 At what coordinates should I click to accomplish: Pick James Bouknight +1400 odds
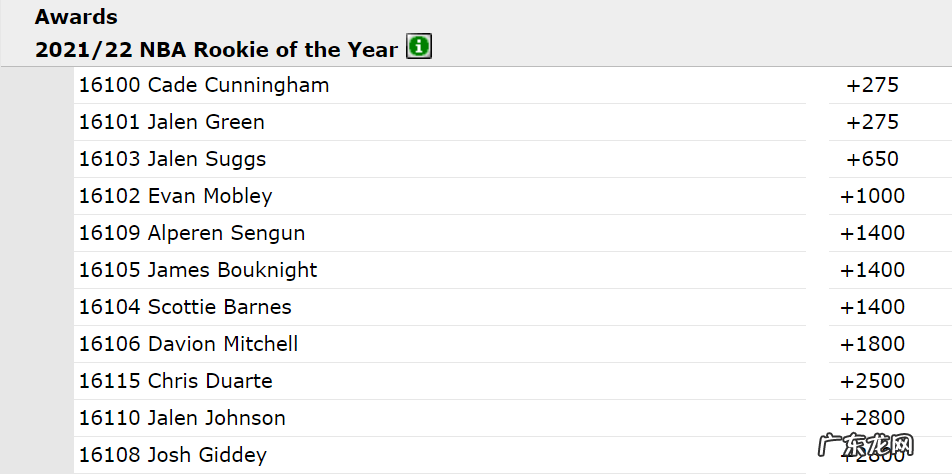[x=872, y=270]
